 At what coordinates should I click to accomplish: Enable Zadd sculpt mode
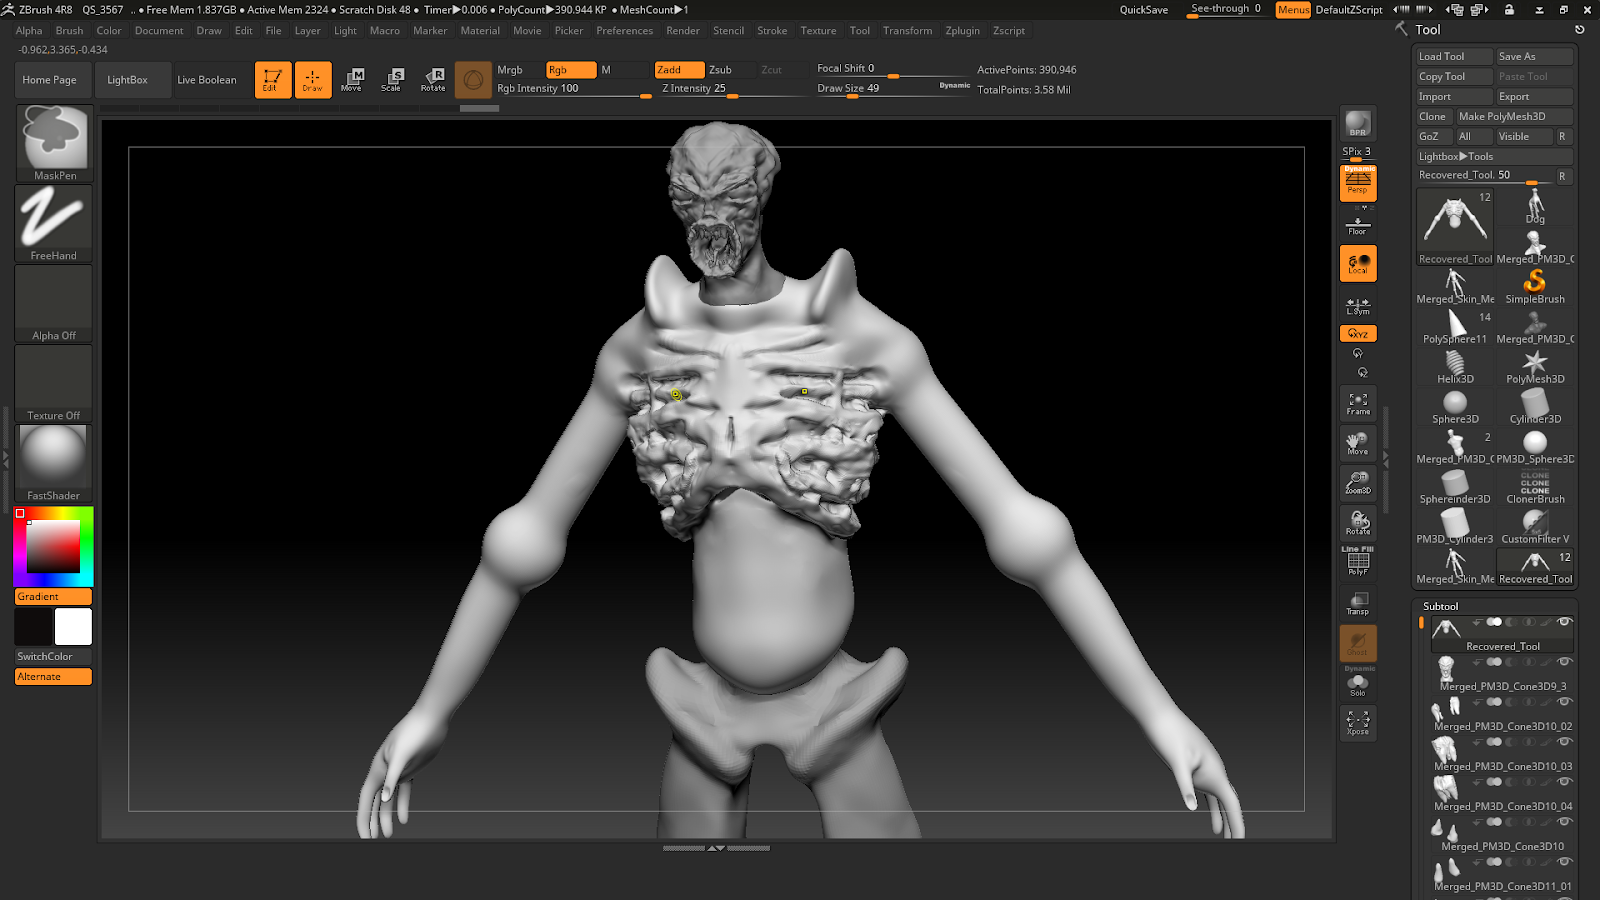679,70
